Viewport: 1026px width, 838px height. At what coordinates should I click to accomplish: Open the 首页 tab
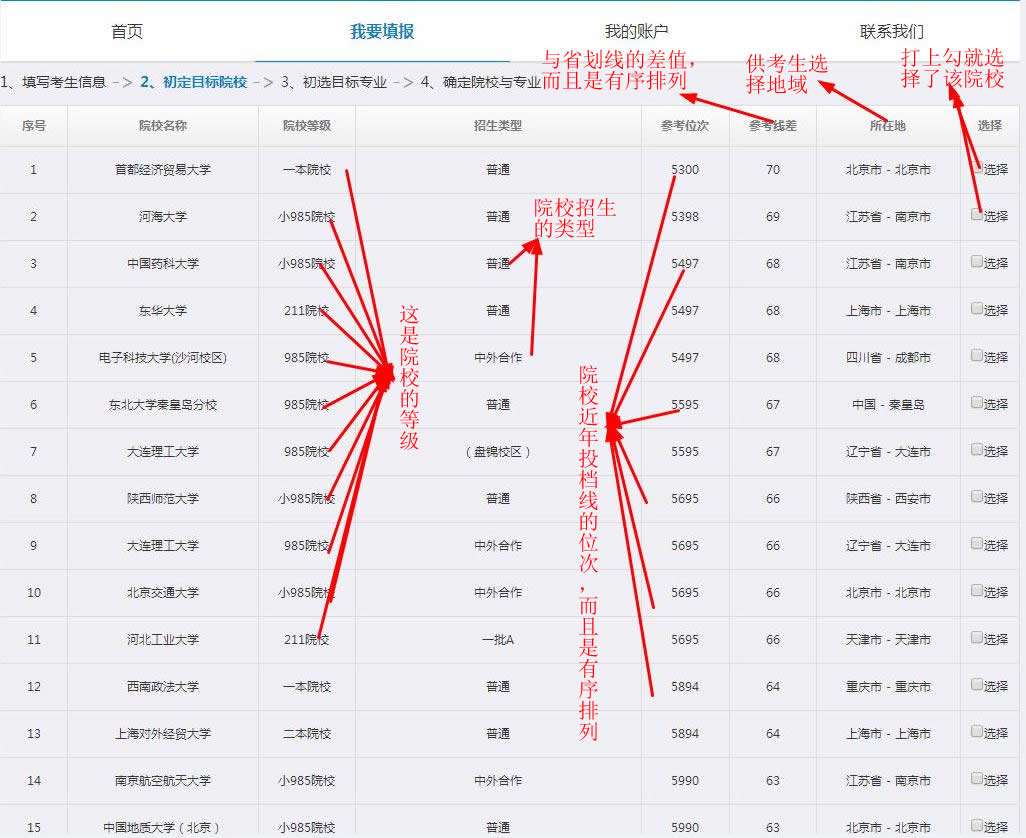pyautogui.click(x=127, y=31)
